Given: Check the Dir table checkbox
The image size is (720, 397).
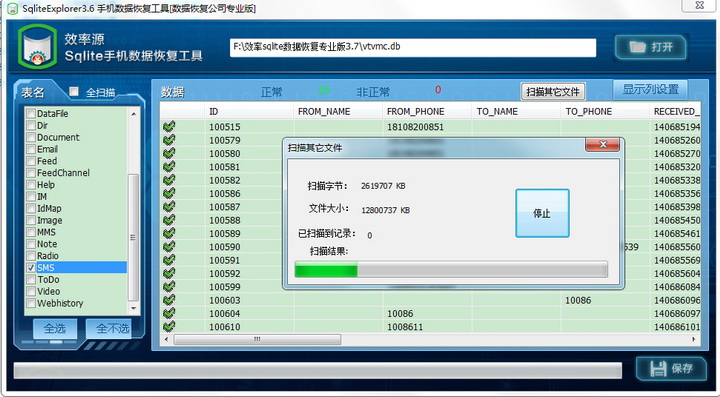Looking at the screenshot, I should click(31, 125).
